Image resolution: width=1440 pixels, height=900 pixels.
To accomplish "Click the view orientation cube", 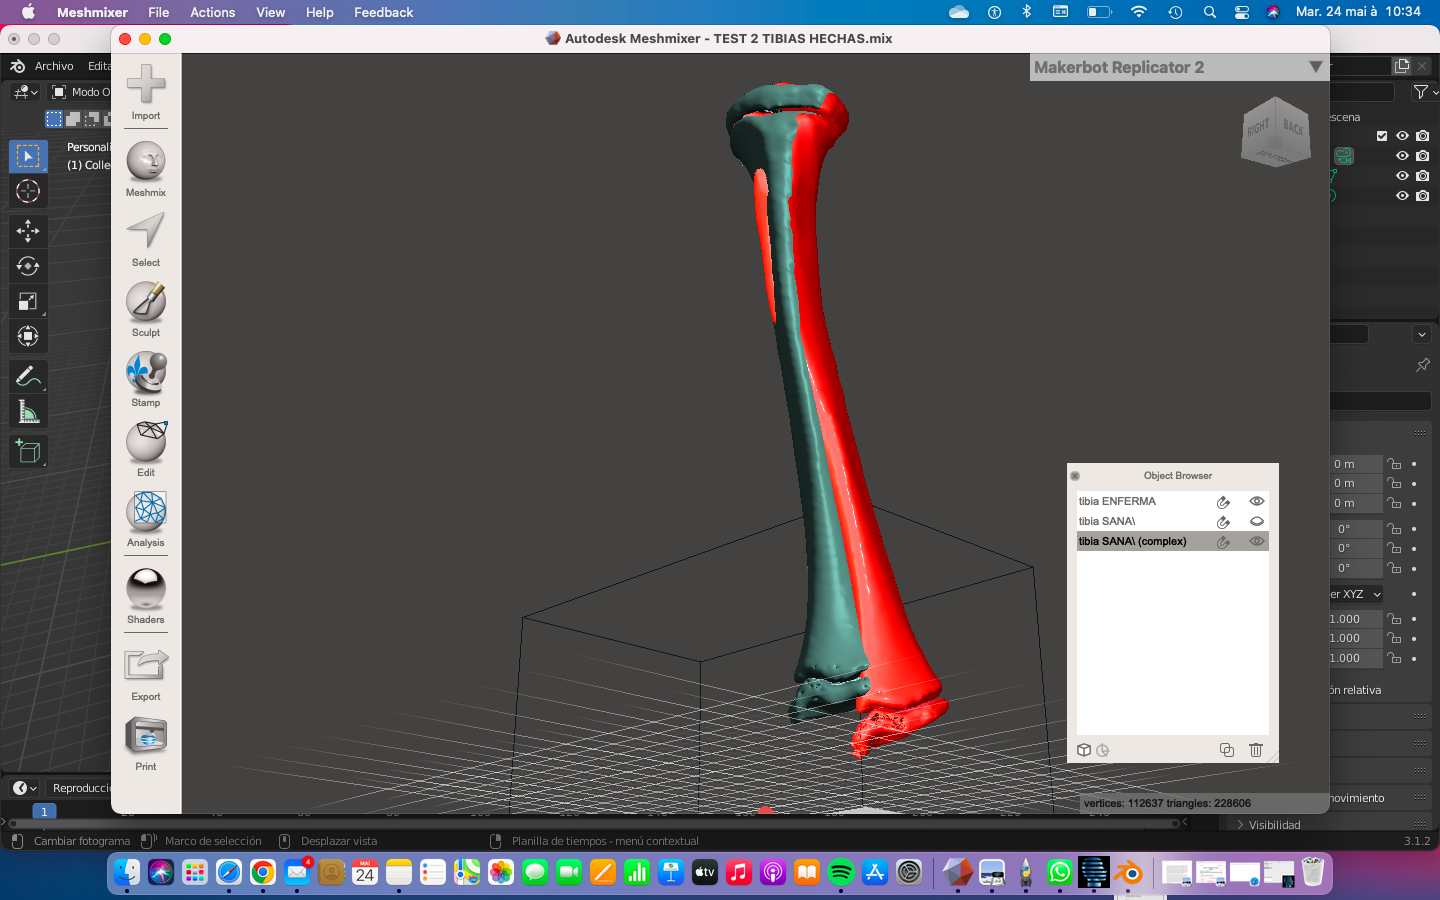I will (x=1275, y=131).
